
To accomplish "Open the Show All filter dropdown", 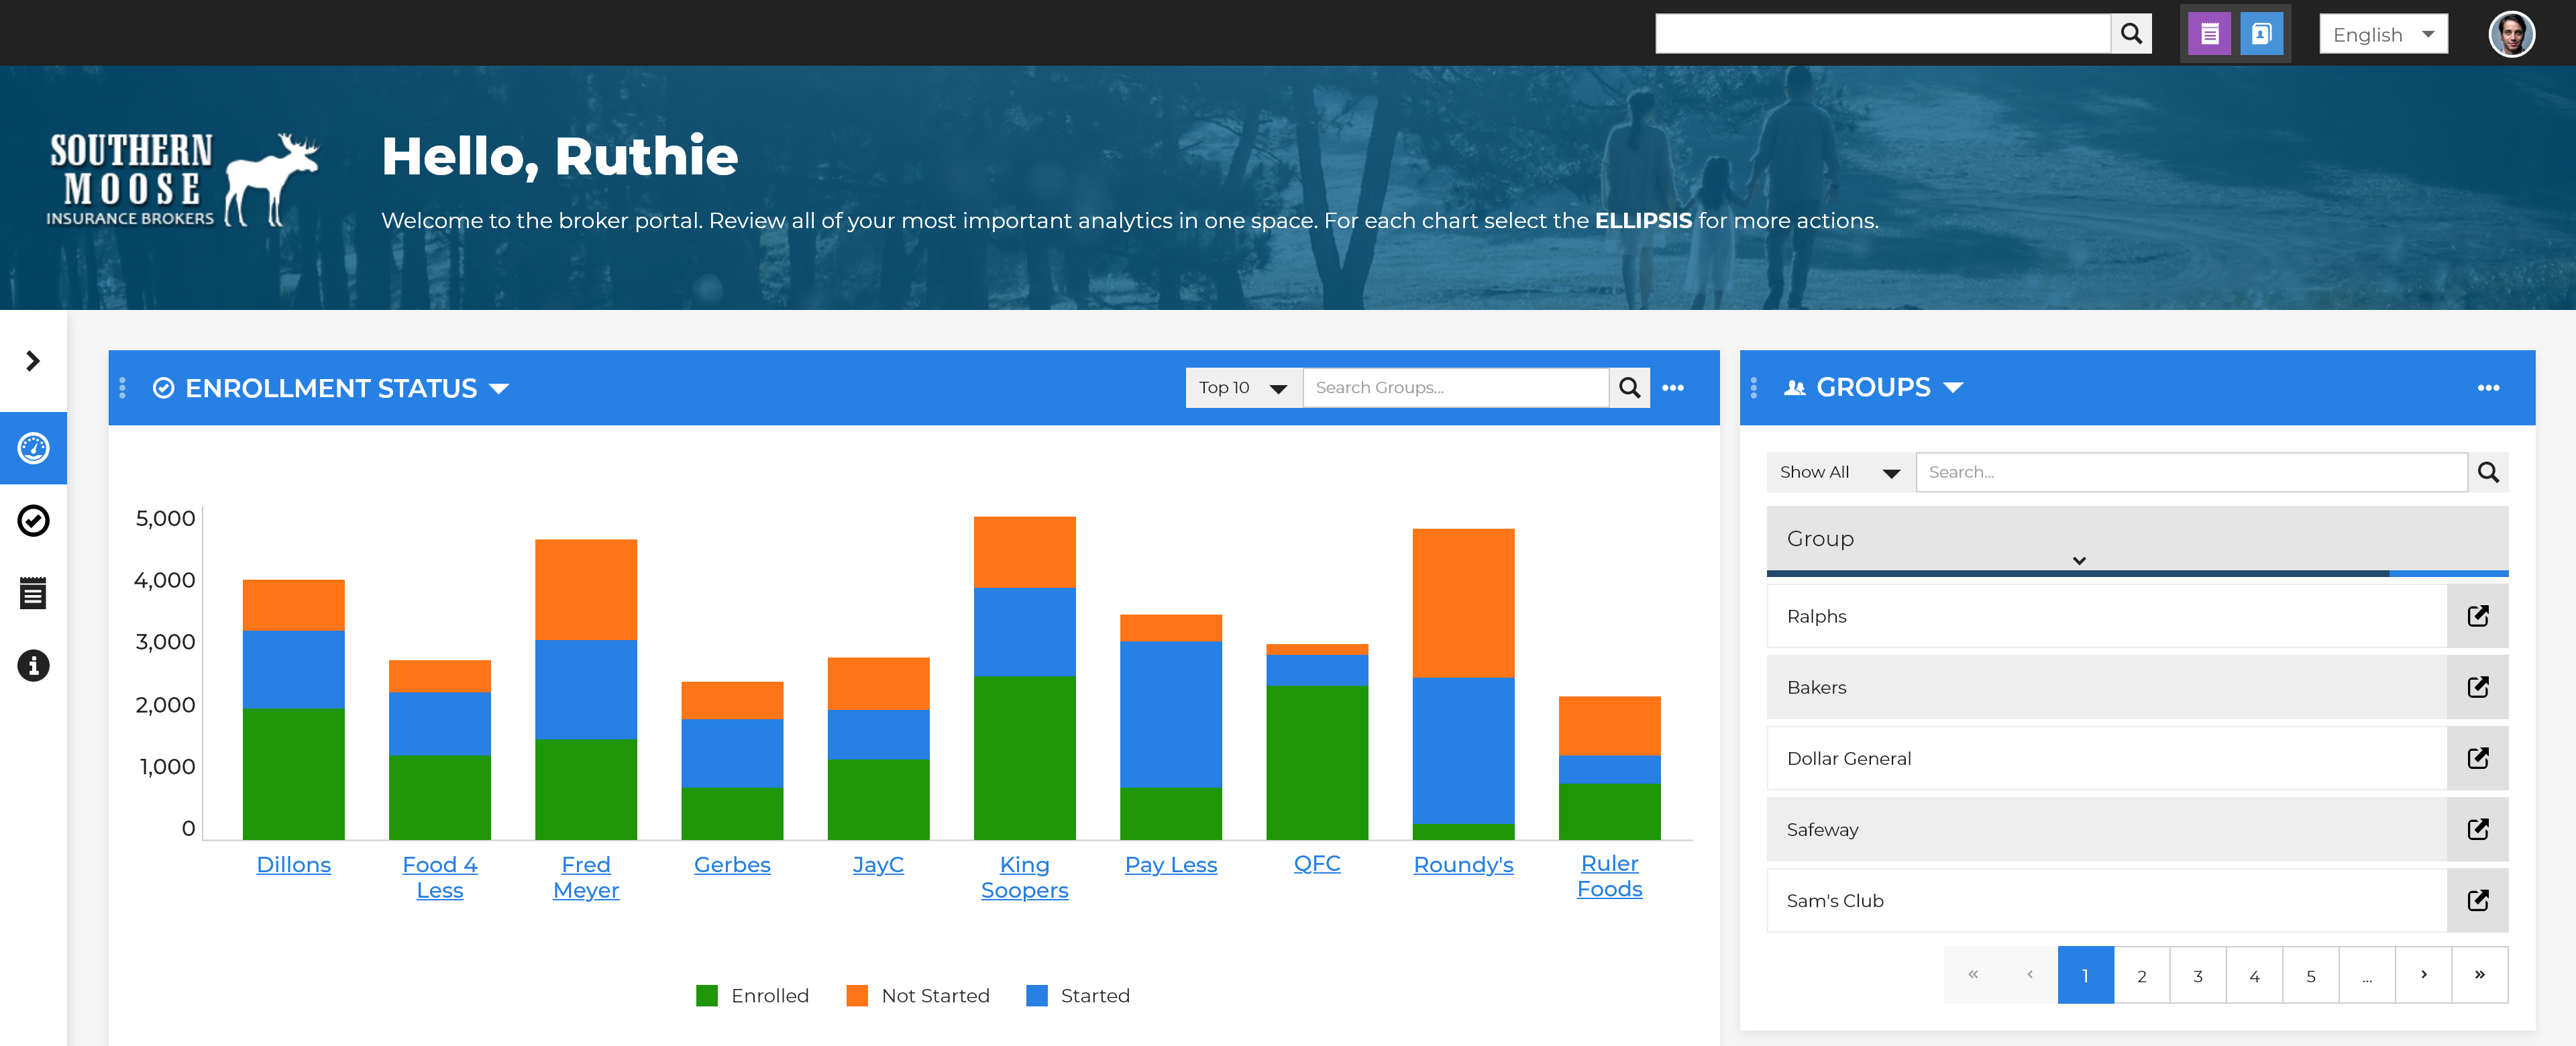I will tap(1840, 472).
